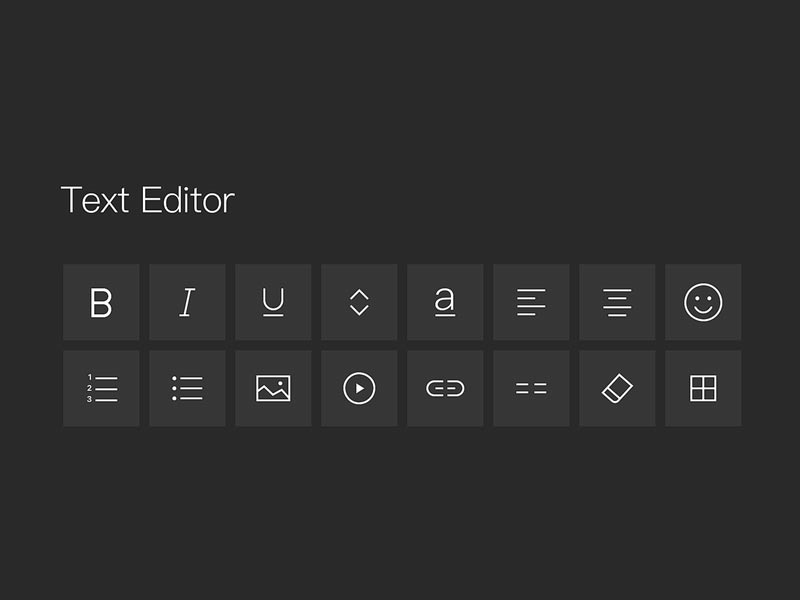Click the U with underline tile
Viewport: 800px width, 600px height.
click(273, 302)
